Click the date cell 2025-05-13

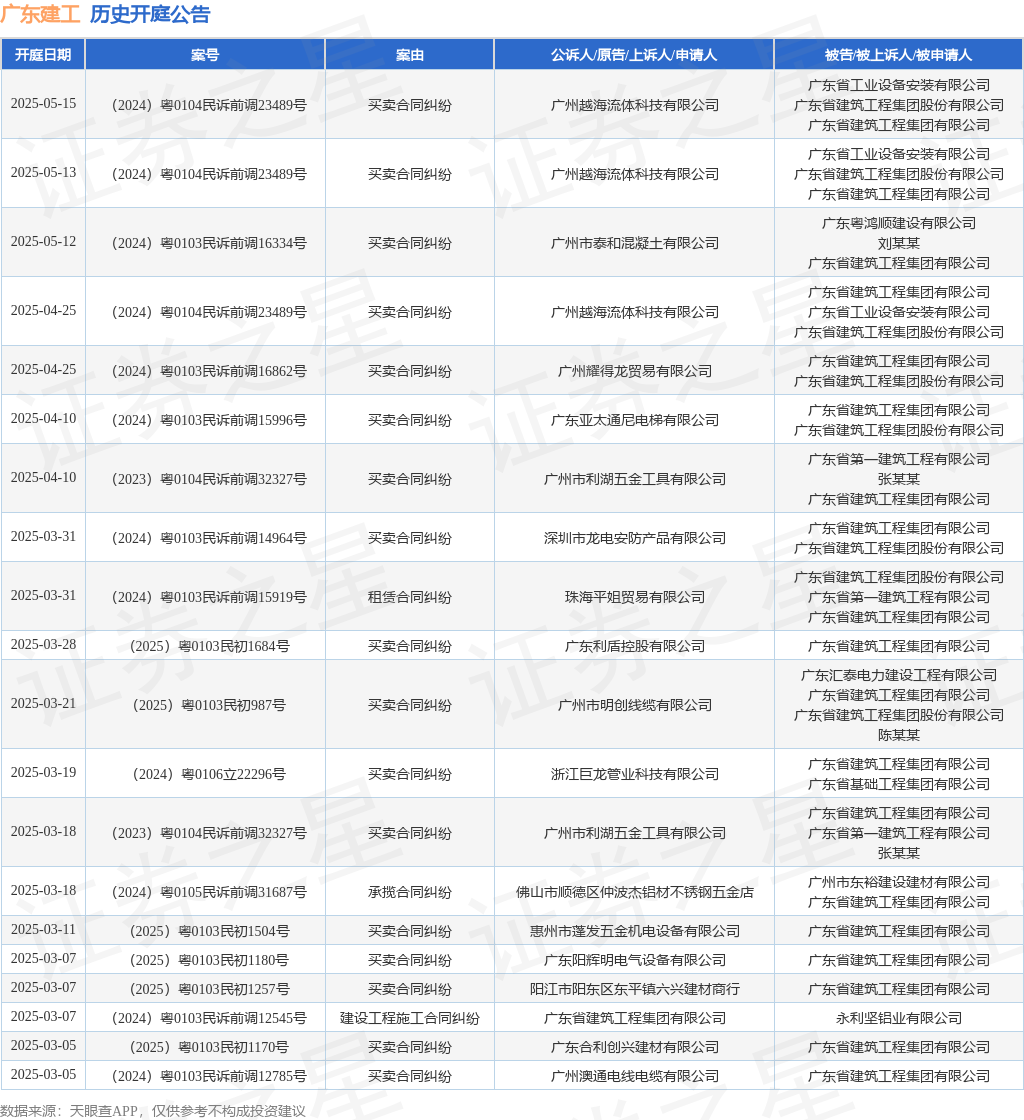pyautogui.click(x=43, y=173)
